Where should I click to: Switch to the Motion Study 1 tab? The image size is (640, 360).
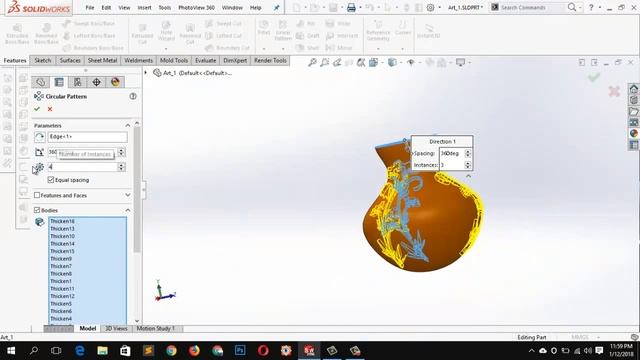tap(156, 328)
